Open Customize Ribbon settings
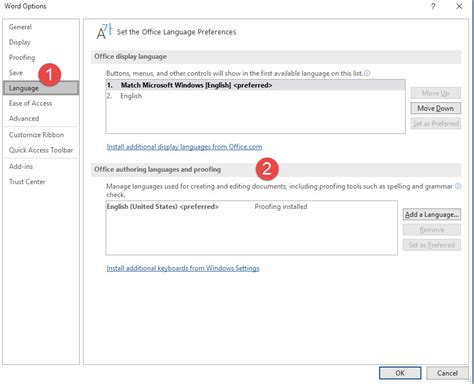474x384 pixels. (x=36, y=135)
